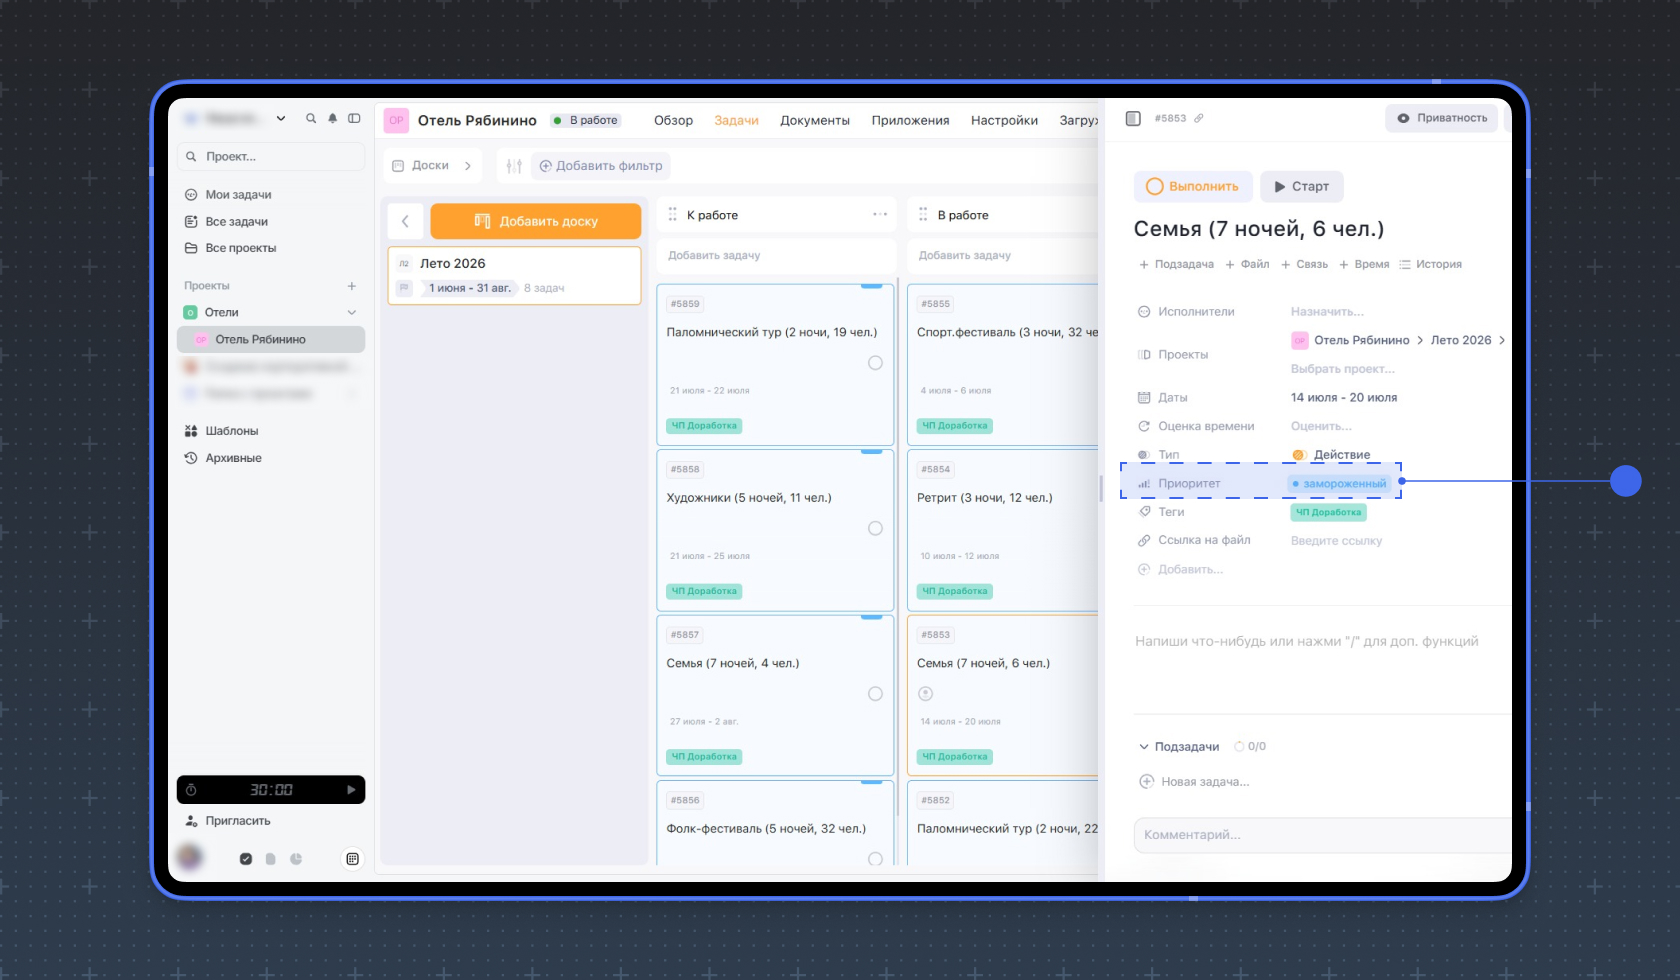This screenshot has height=980, width=1680.
Task: Collapse the Отели project group chevron
Action: [x=352, y=312]
